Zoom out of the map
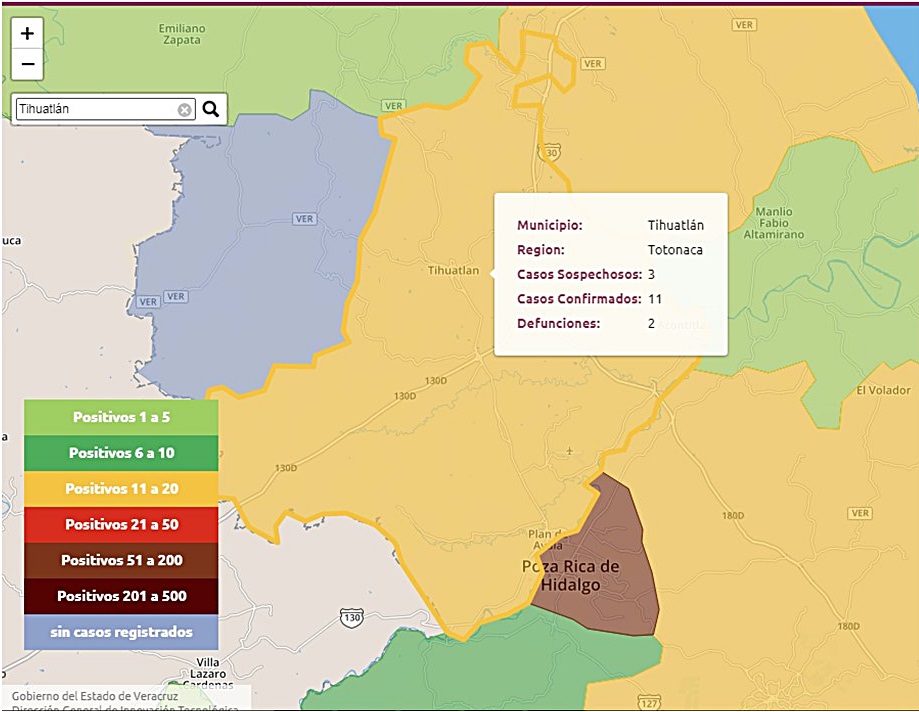 (x=27, y=64)
